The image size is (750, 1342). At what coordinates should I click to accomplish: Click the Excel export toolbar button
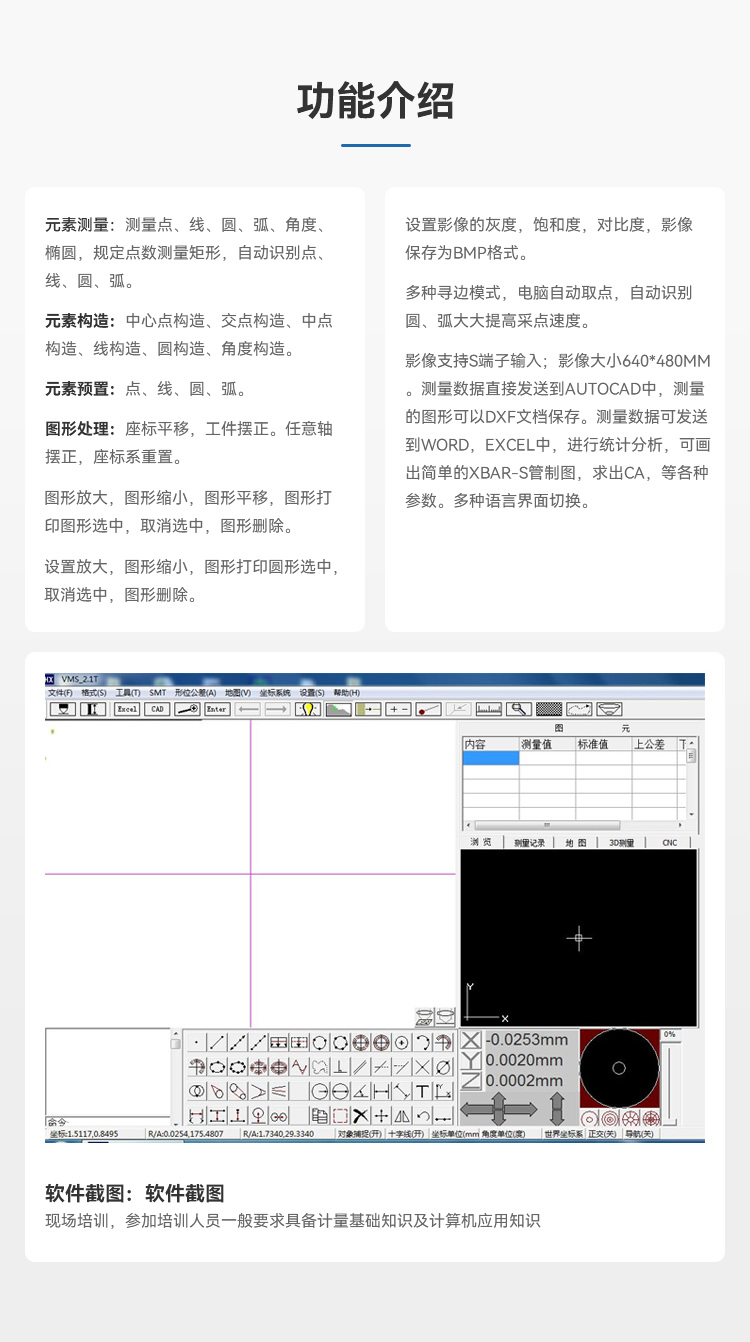127,708
